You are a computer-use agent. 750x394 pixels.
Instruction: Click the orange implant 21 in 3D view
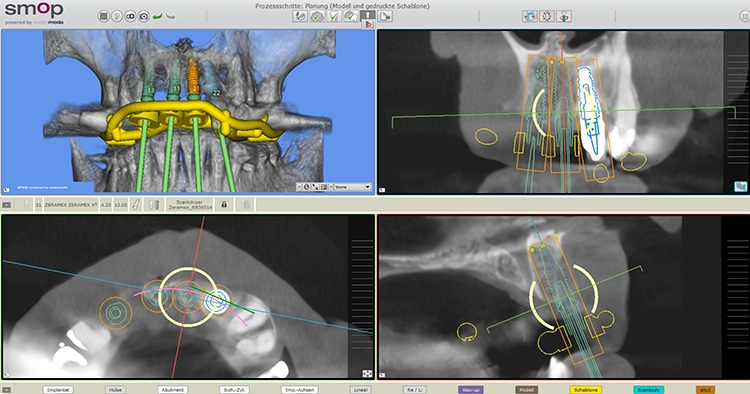(193, 78)
